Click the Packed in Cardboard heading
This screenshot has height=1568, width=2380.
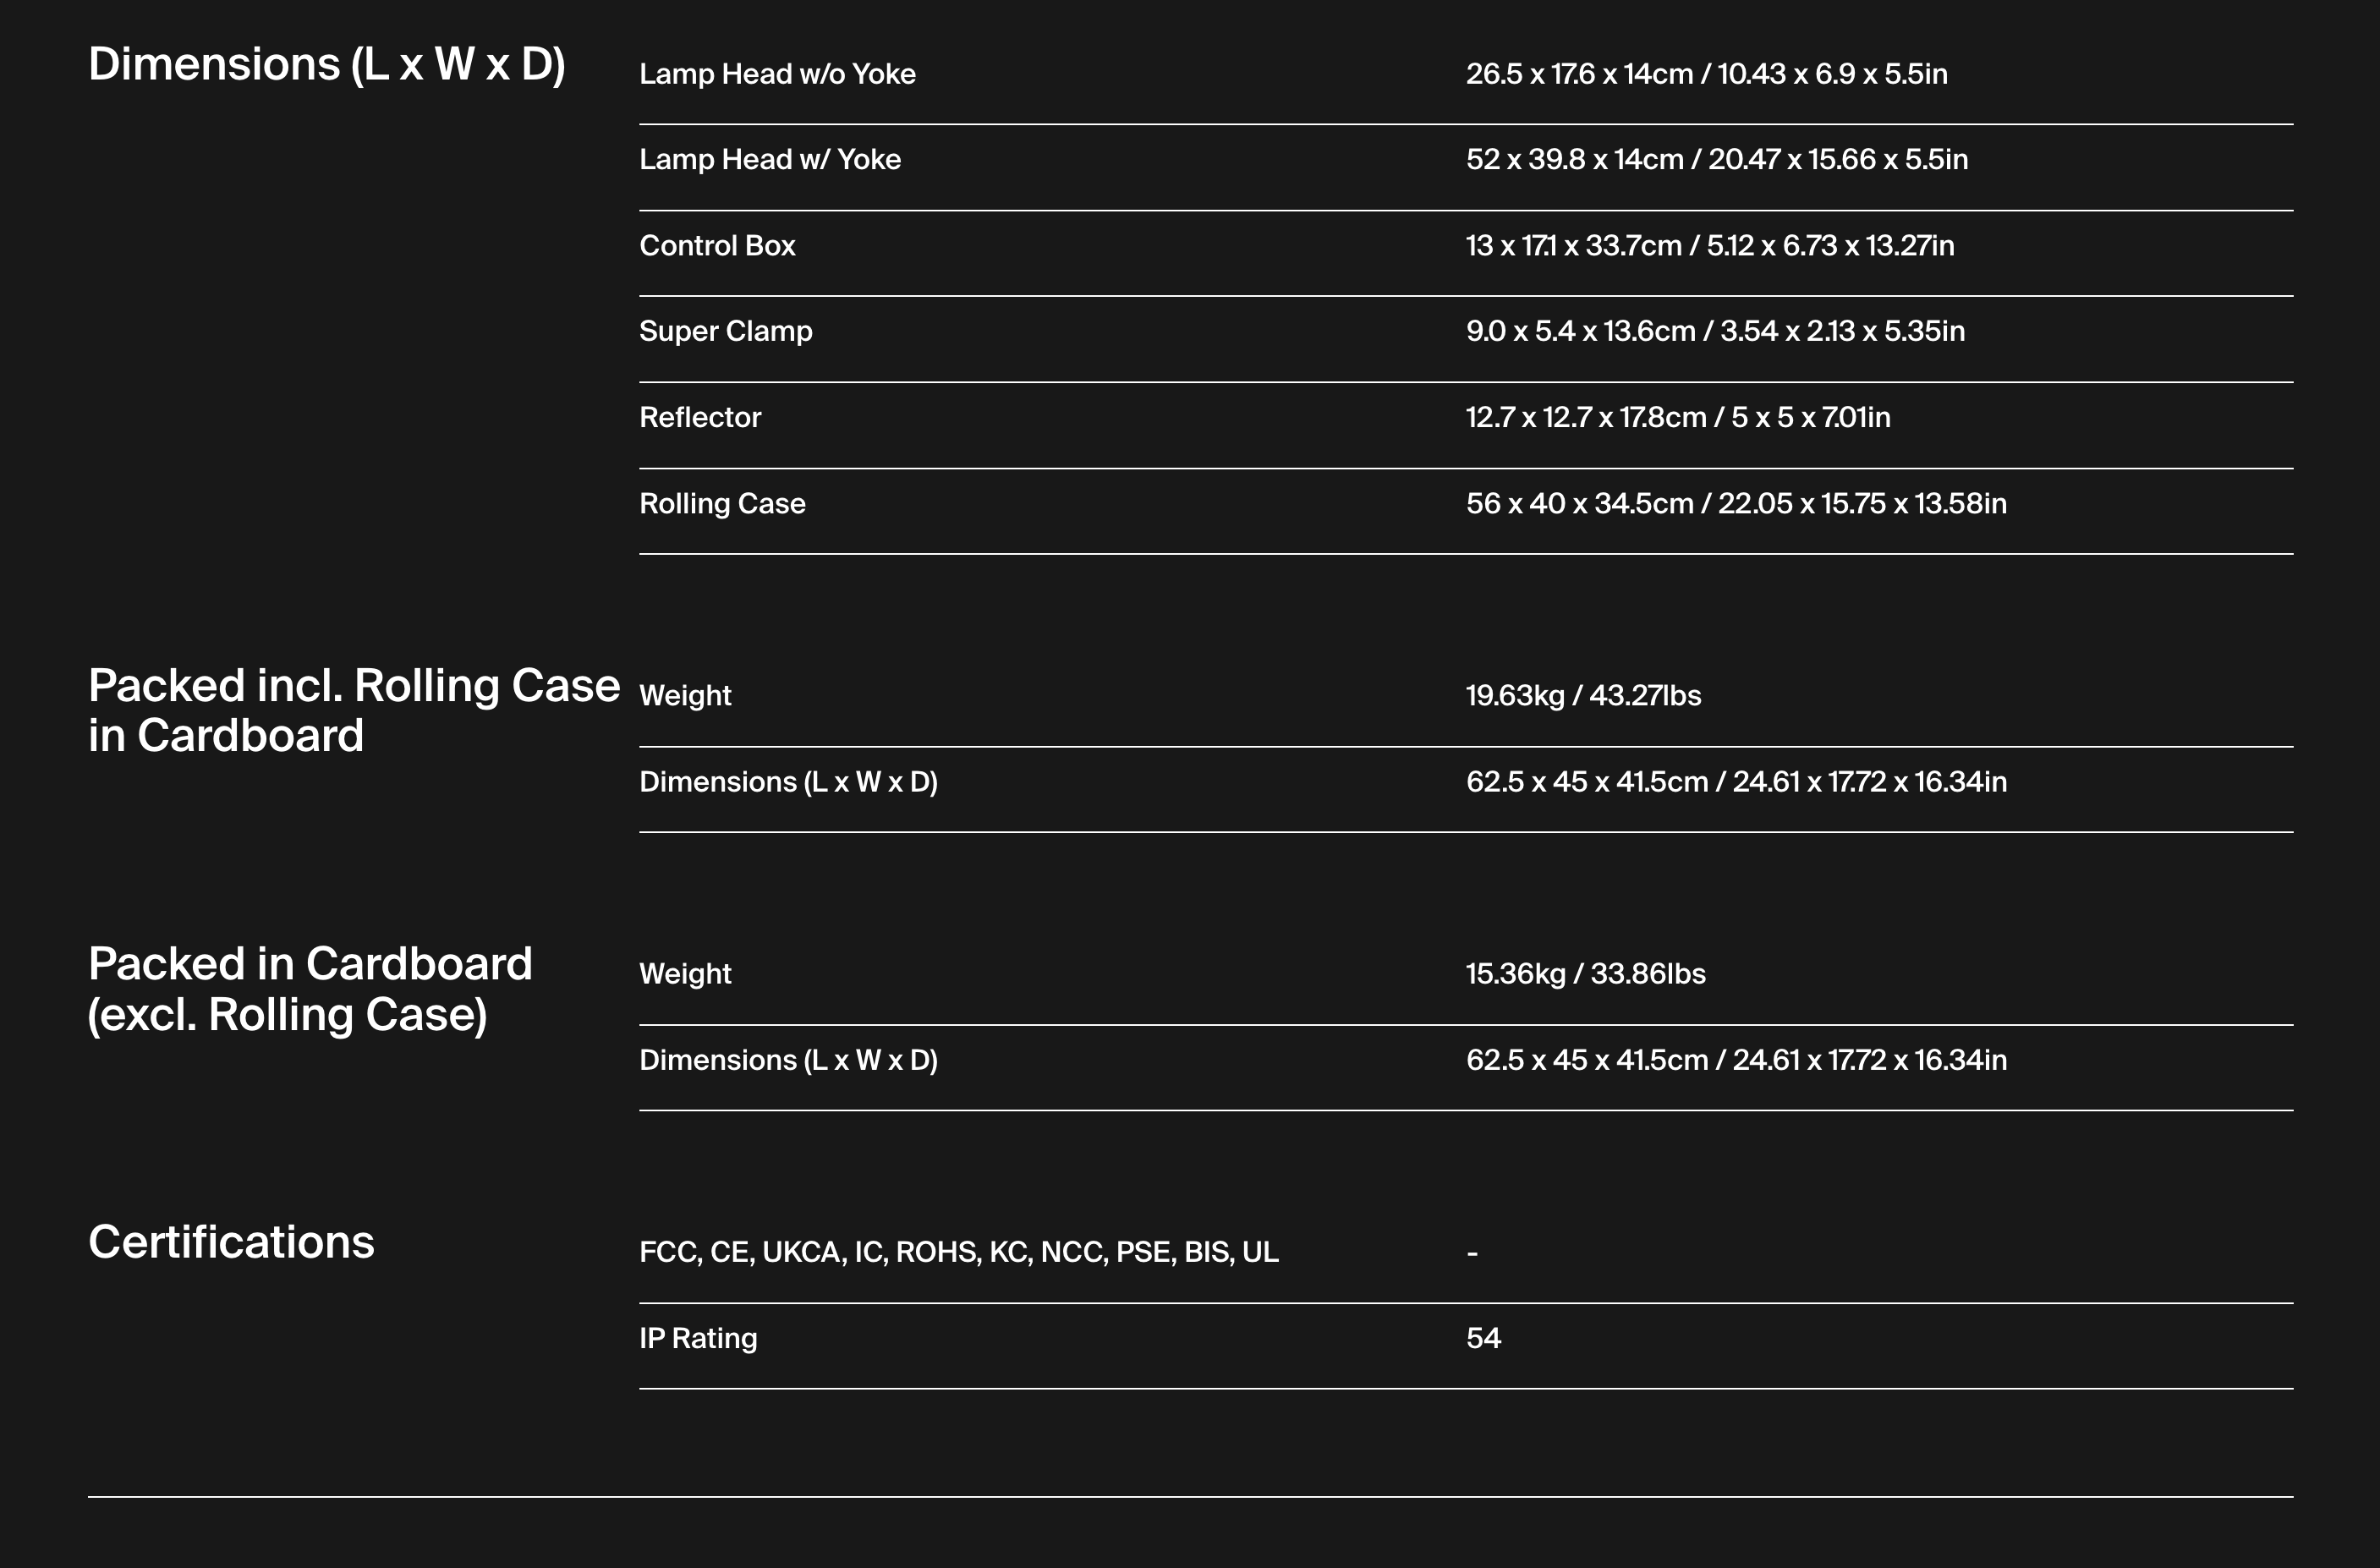point(310,989)
